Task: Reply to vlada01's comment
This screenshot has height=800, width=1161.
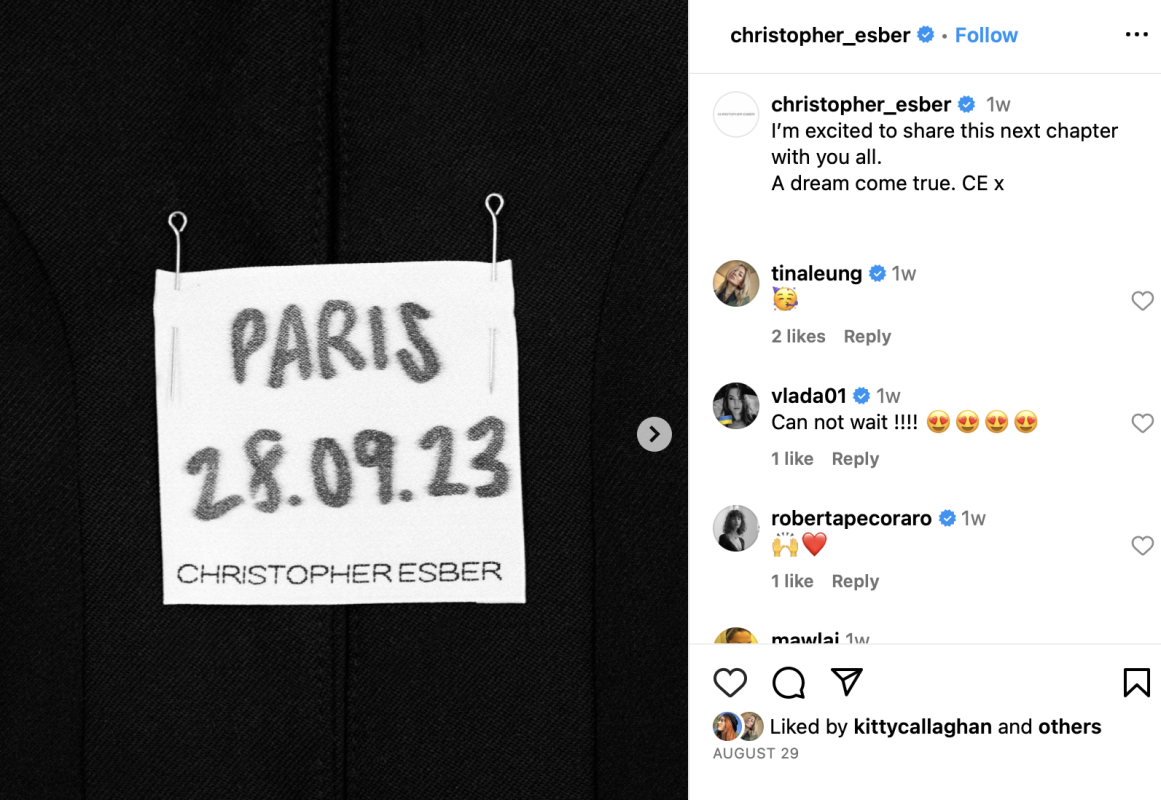Action: [854, 459]
